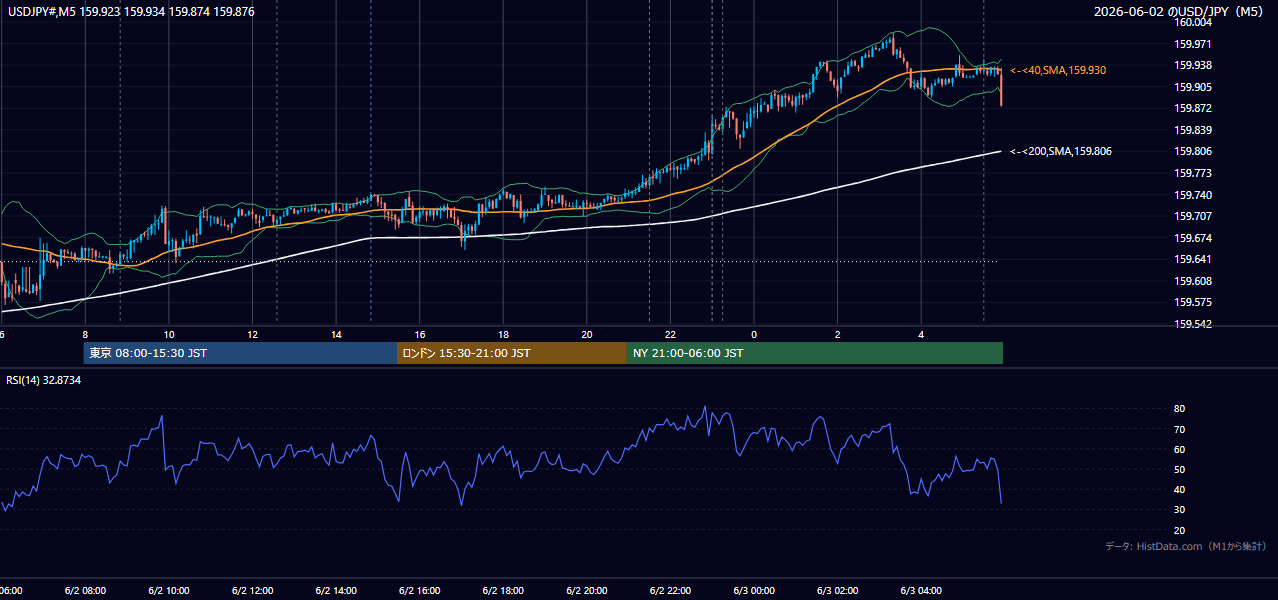The image size is (1278, 600).
Task: Click the 159.839 price axis label
Action: click(1192, 130)
